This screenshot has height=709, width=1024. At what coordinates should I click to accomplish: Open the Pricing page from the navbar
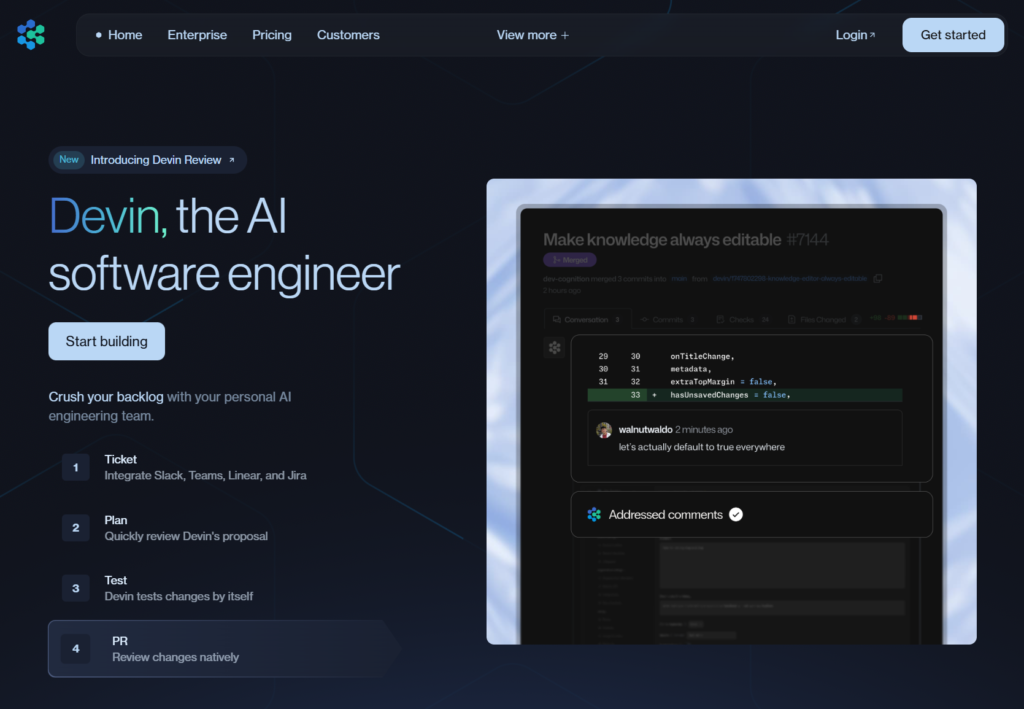(271, 34)
